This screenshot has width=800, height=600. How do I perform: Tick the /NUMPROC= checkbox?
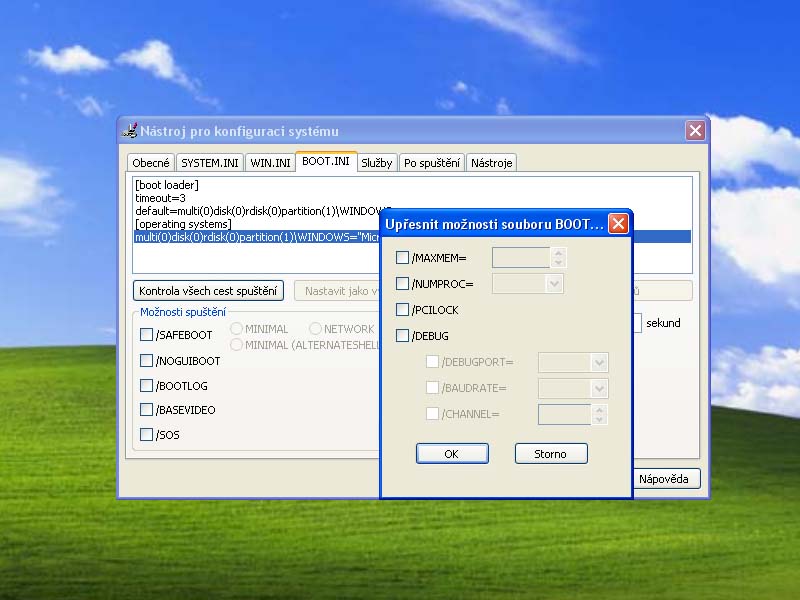point(403,284)
